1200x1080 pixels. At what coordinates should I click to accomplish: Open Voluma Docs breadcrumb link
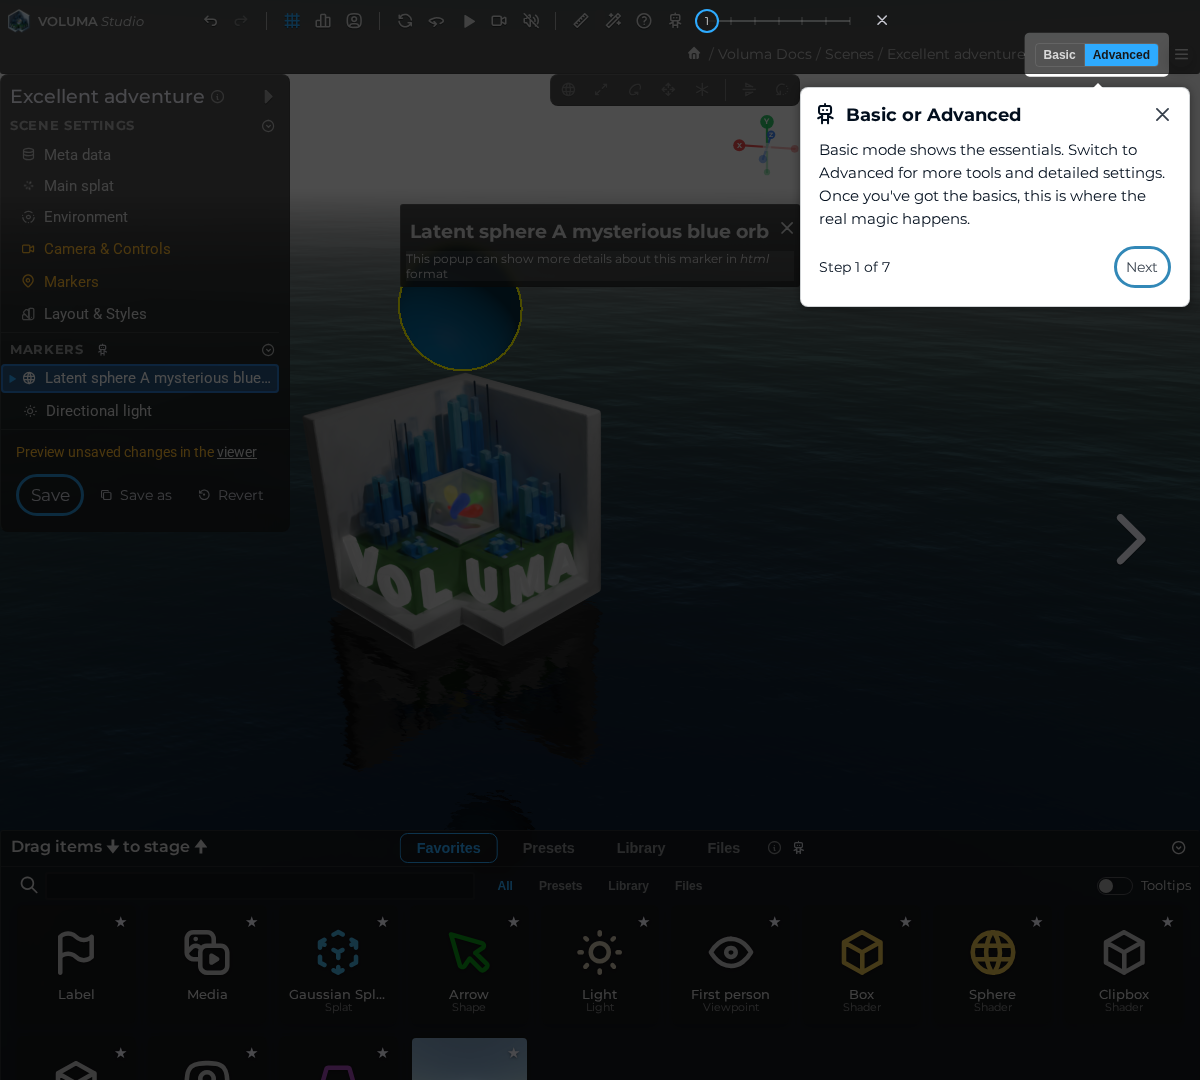(x=765, y=54)
